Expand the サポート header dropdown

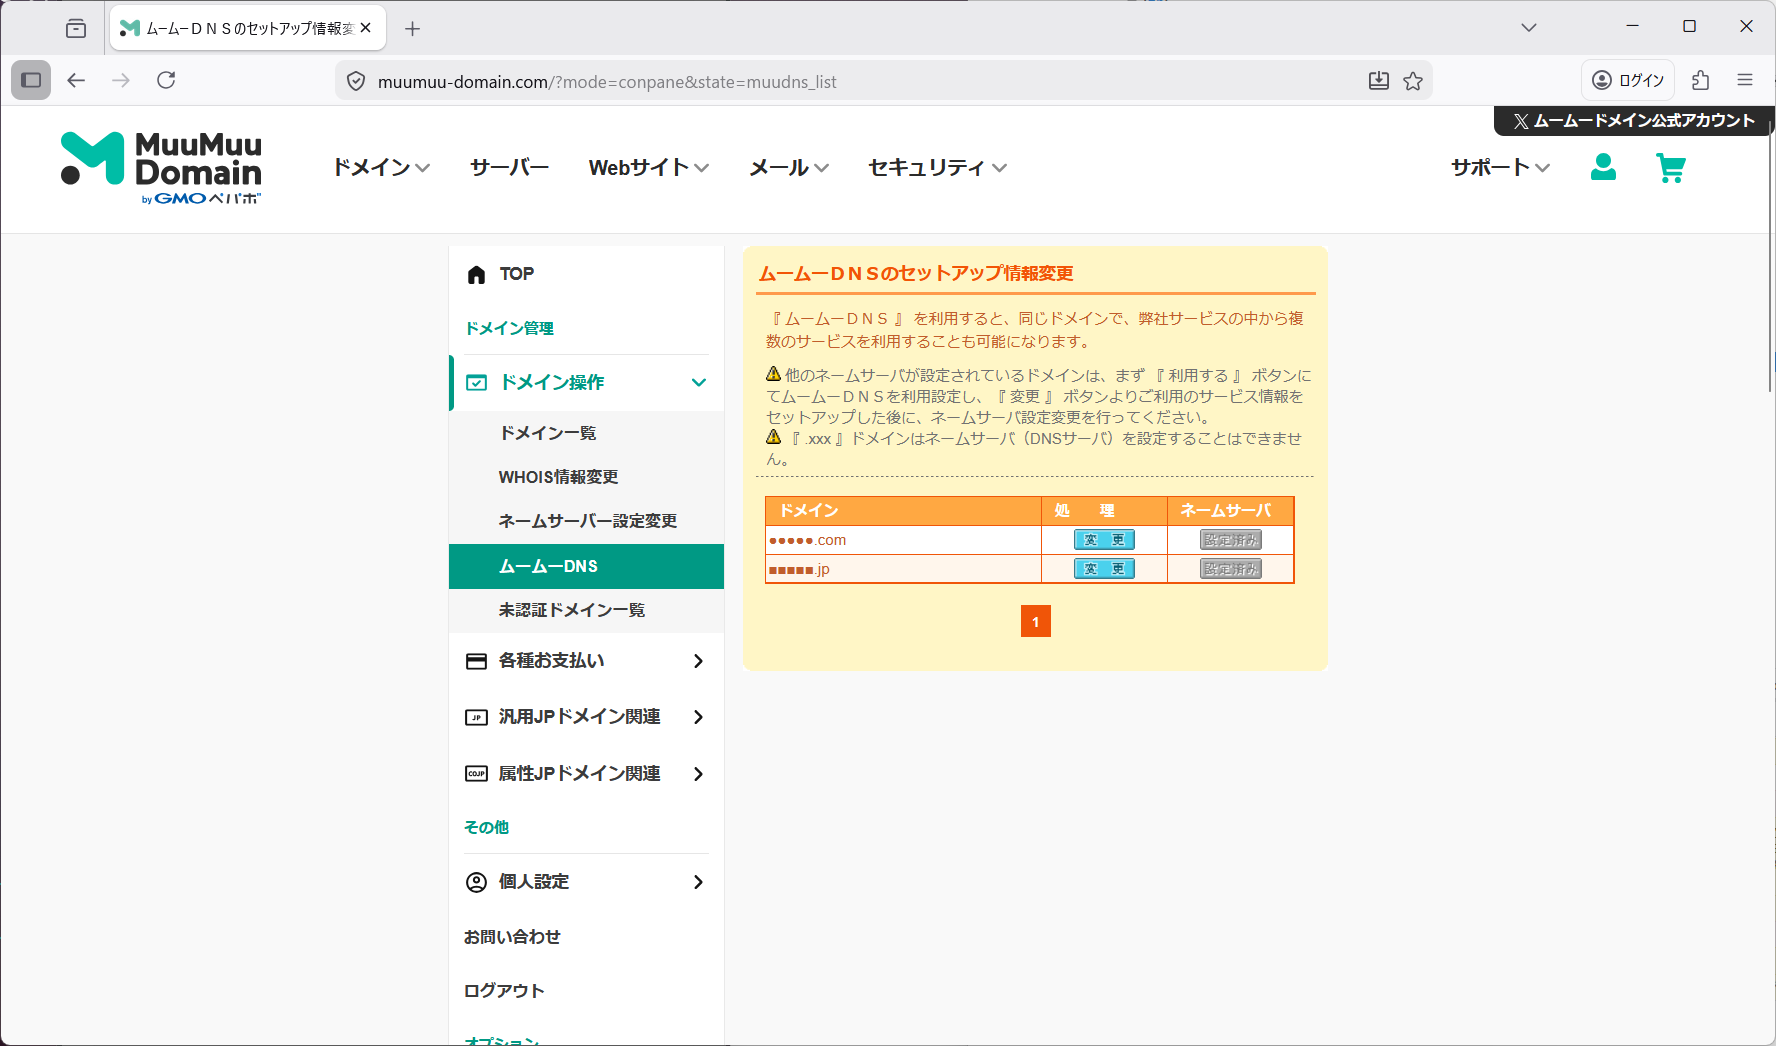click(1501, 168)
